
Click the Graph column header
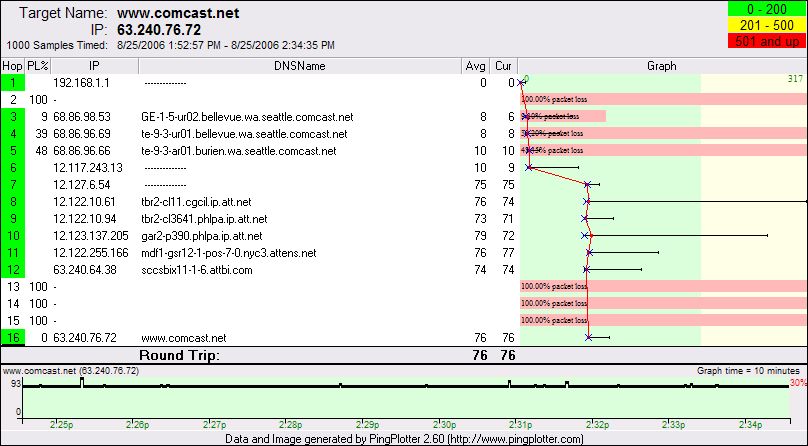pos(662,66)
